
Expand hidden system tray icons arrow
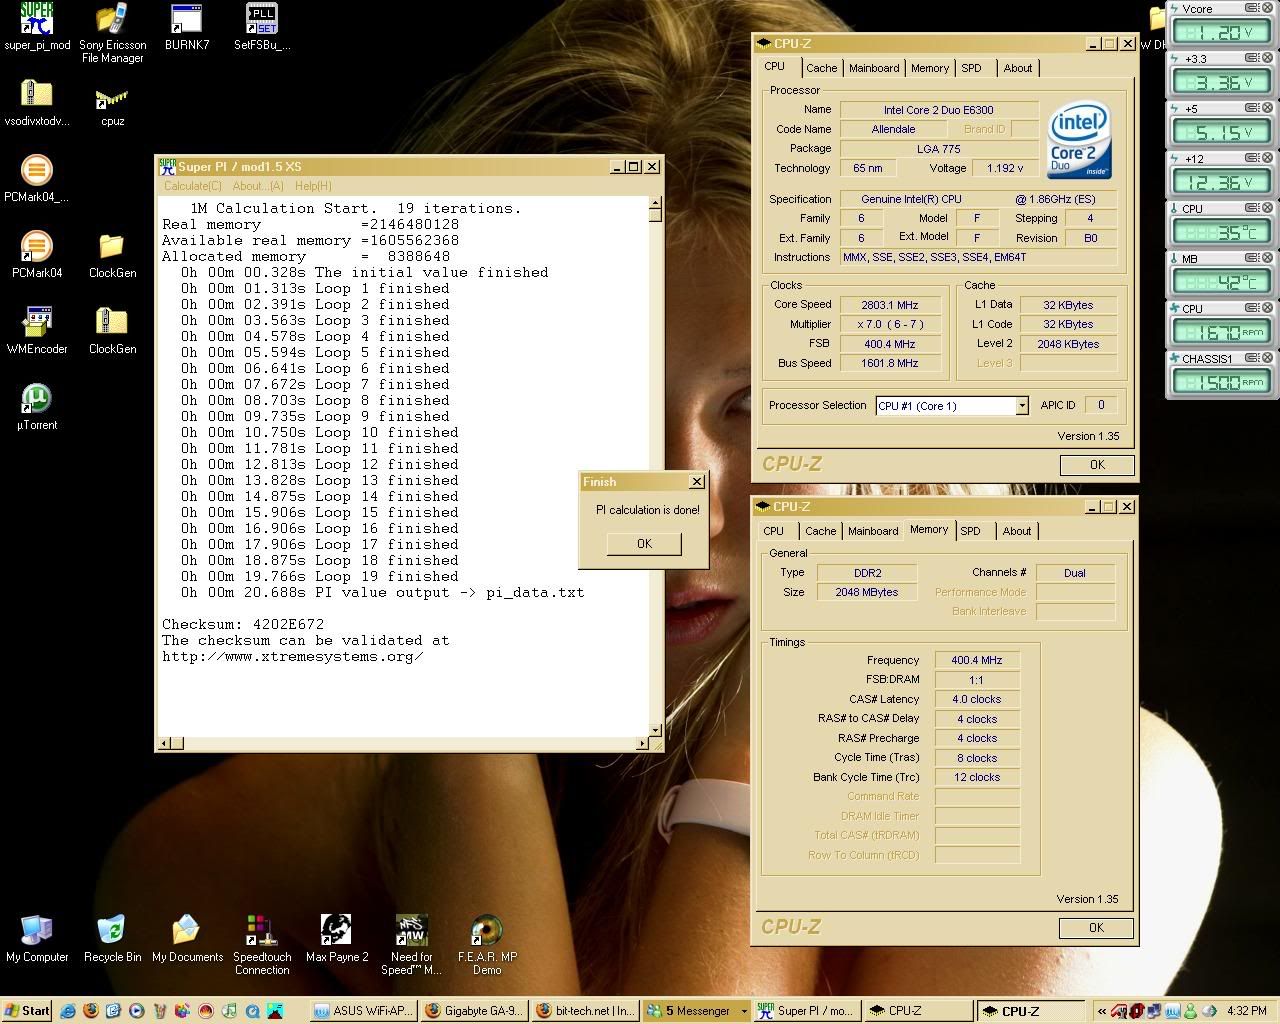[x=1102, y=1011]
